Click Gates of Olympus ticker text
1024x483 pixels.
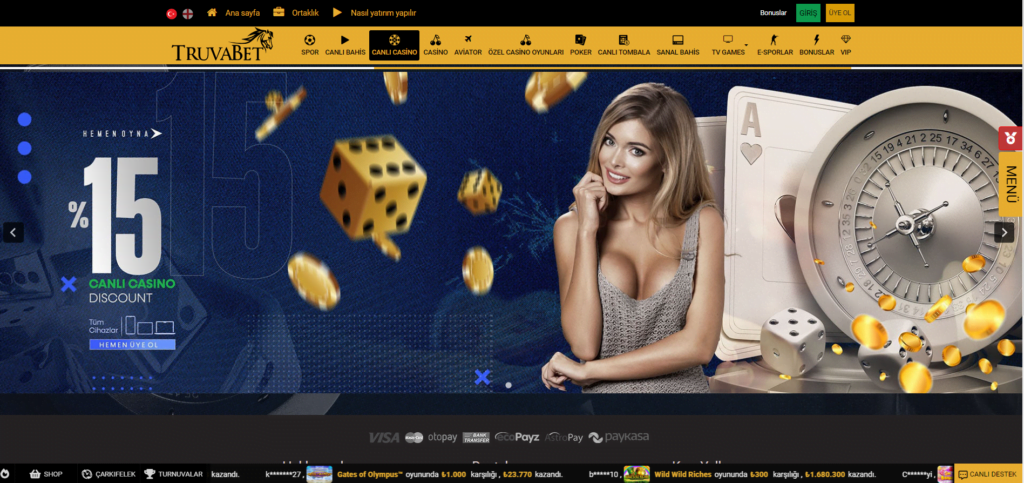370,475
